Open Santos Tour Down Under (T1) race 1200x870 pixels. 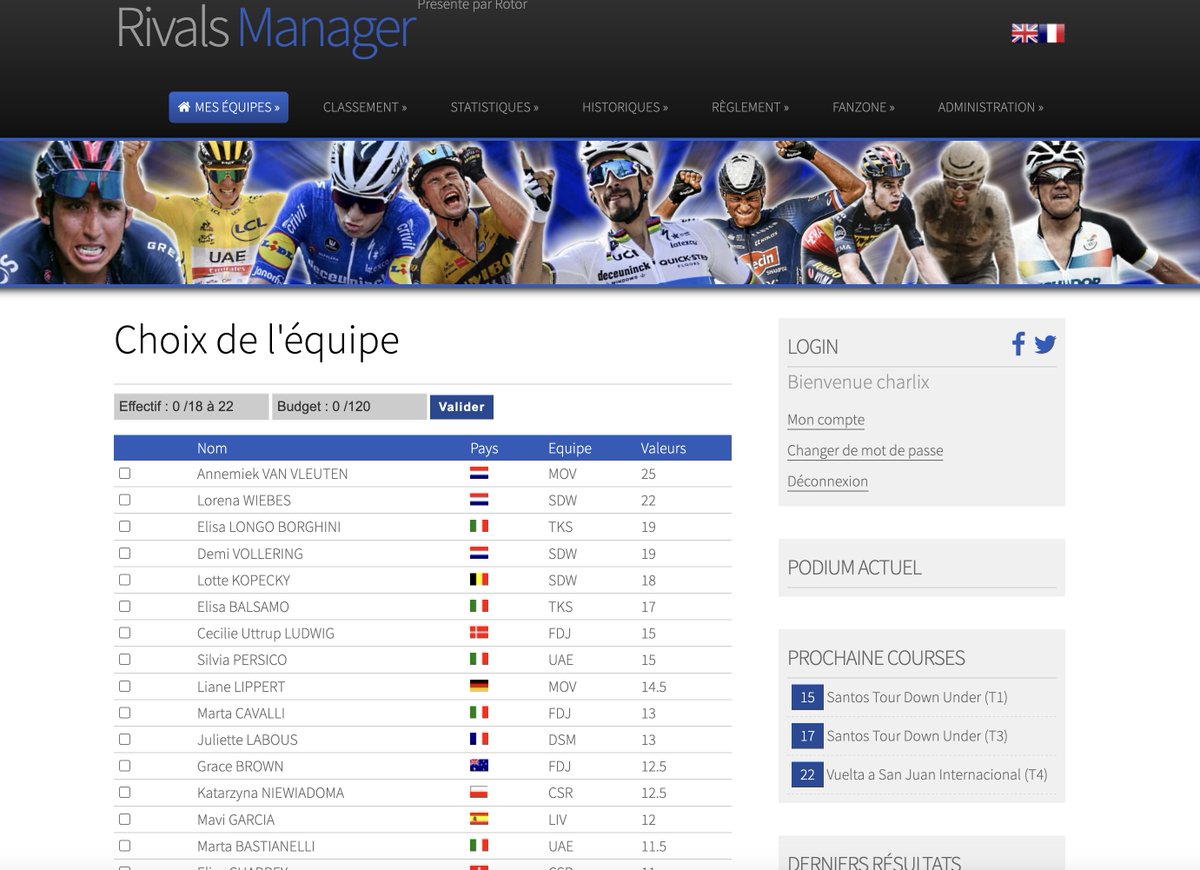tap(917, 697)
